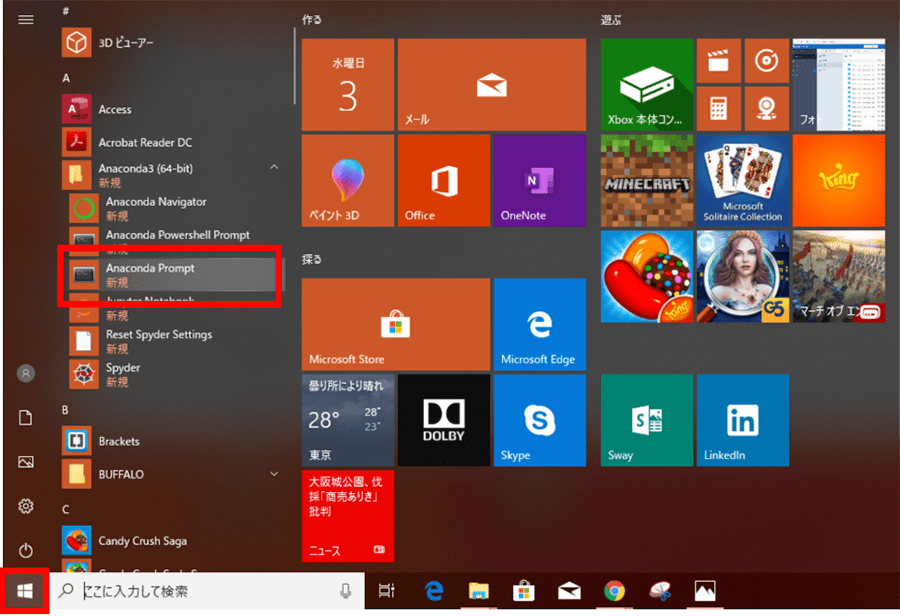This screenshot has height=616, width=900.
Task: Open the Movies & TV clapperboard tile
Action: [719, 61]
